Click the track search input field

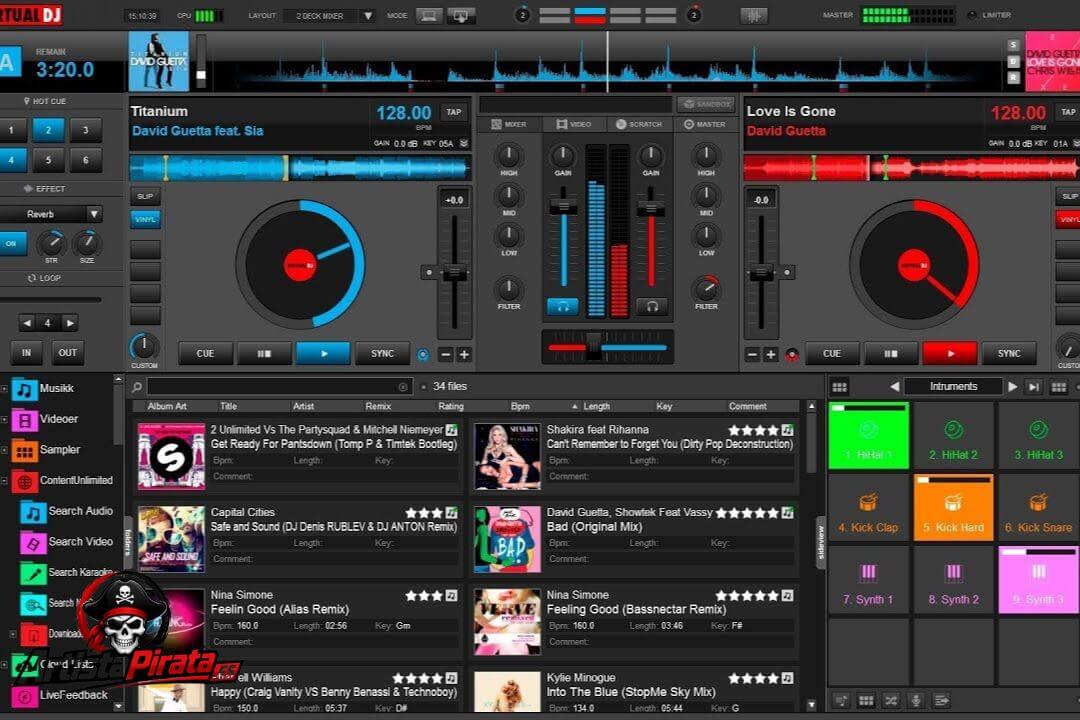click(279, 387)
